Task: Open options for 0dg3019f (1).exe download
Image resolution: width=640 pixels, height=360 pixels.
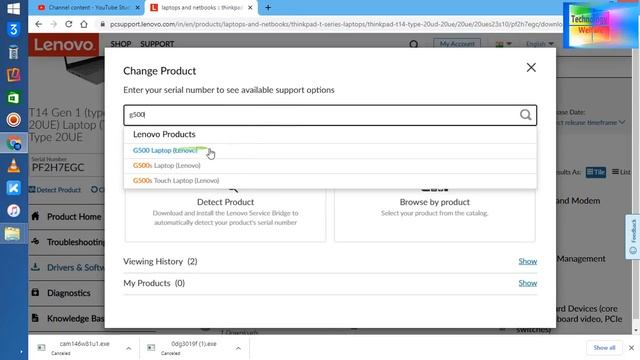Action: click(238, 348)
